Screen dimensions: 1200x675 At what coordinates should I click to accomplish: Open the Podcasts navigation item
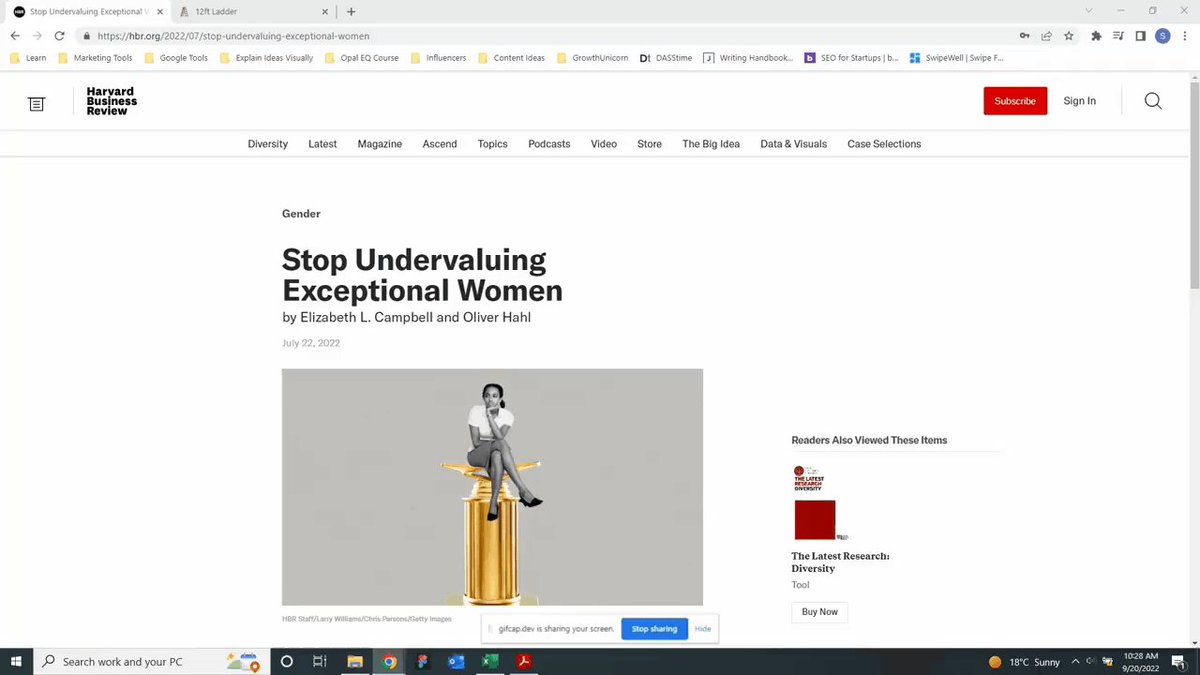(x=549, y=144)
